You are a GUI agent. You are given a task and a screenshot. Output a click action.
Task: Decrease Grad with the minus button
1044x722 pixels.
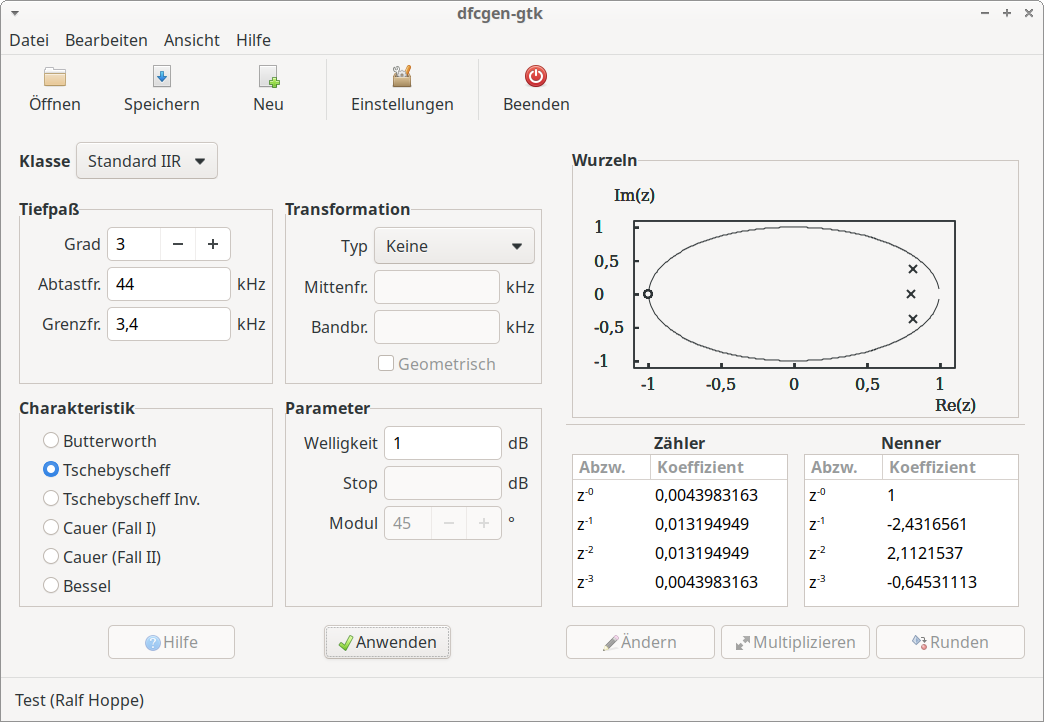tap(177, 244)
